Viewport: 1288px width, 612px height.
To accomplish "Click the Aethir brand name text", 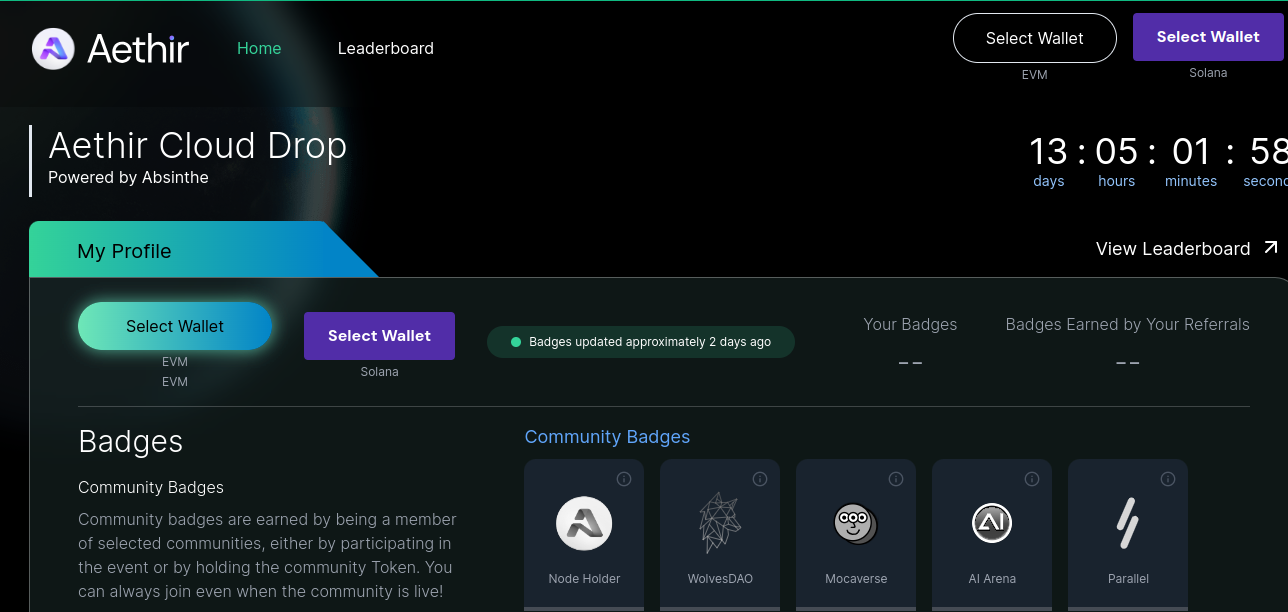I will coord(138,48).
